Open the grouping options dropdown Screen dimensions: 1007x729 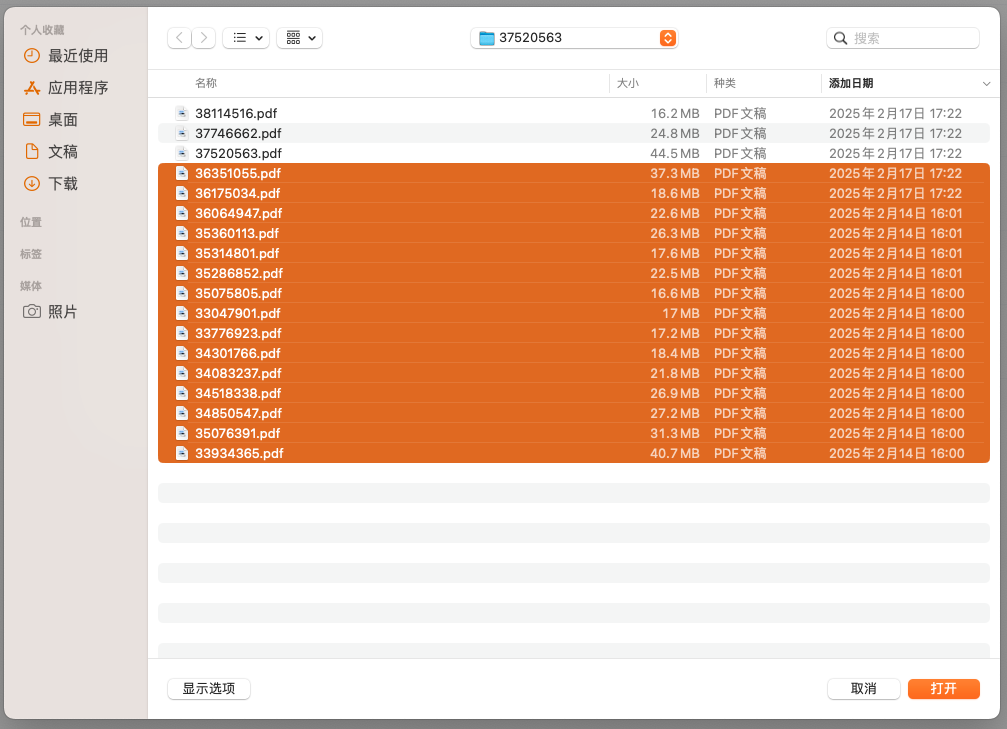299,38
